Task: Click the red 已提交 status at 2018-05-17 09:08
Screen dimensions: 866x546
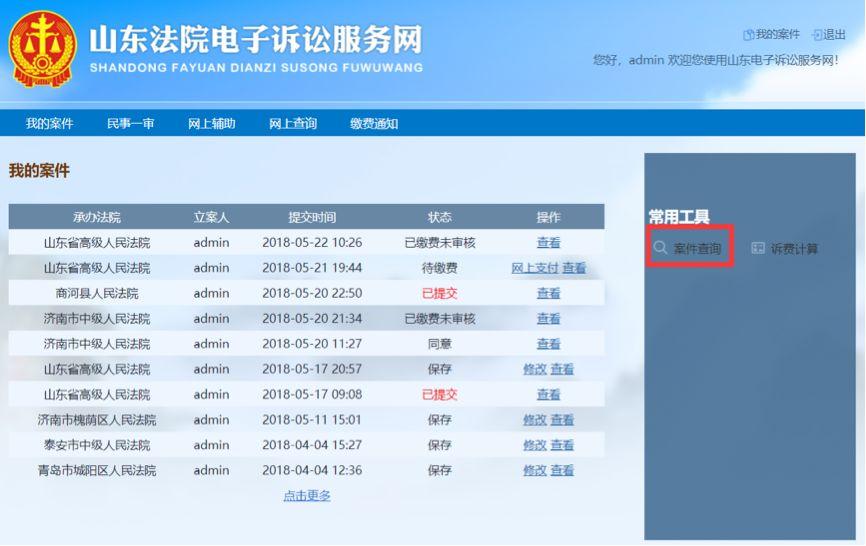Action: point(440,394)
